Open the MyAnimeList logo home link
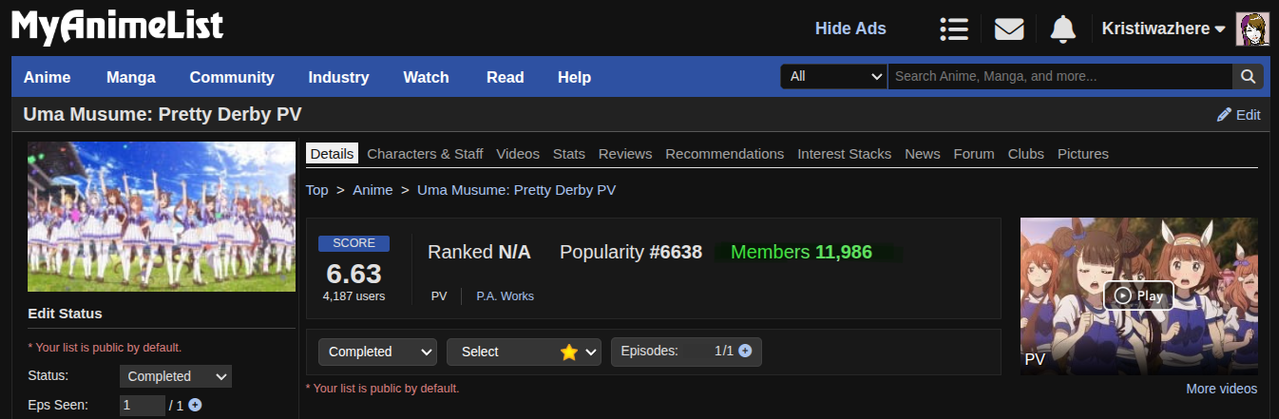1279x419 pixels. tap(117, 26)
